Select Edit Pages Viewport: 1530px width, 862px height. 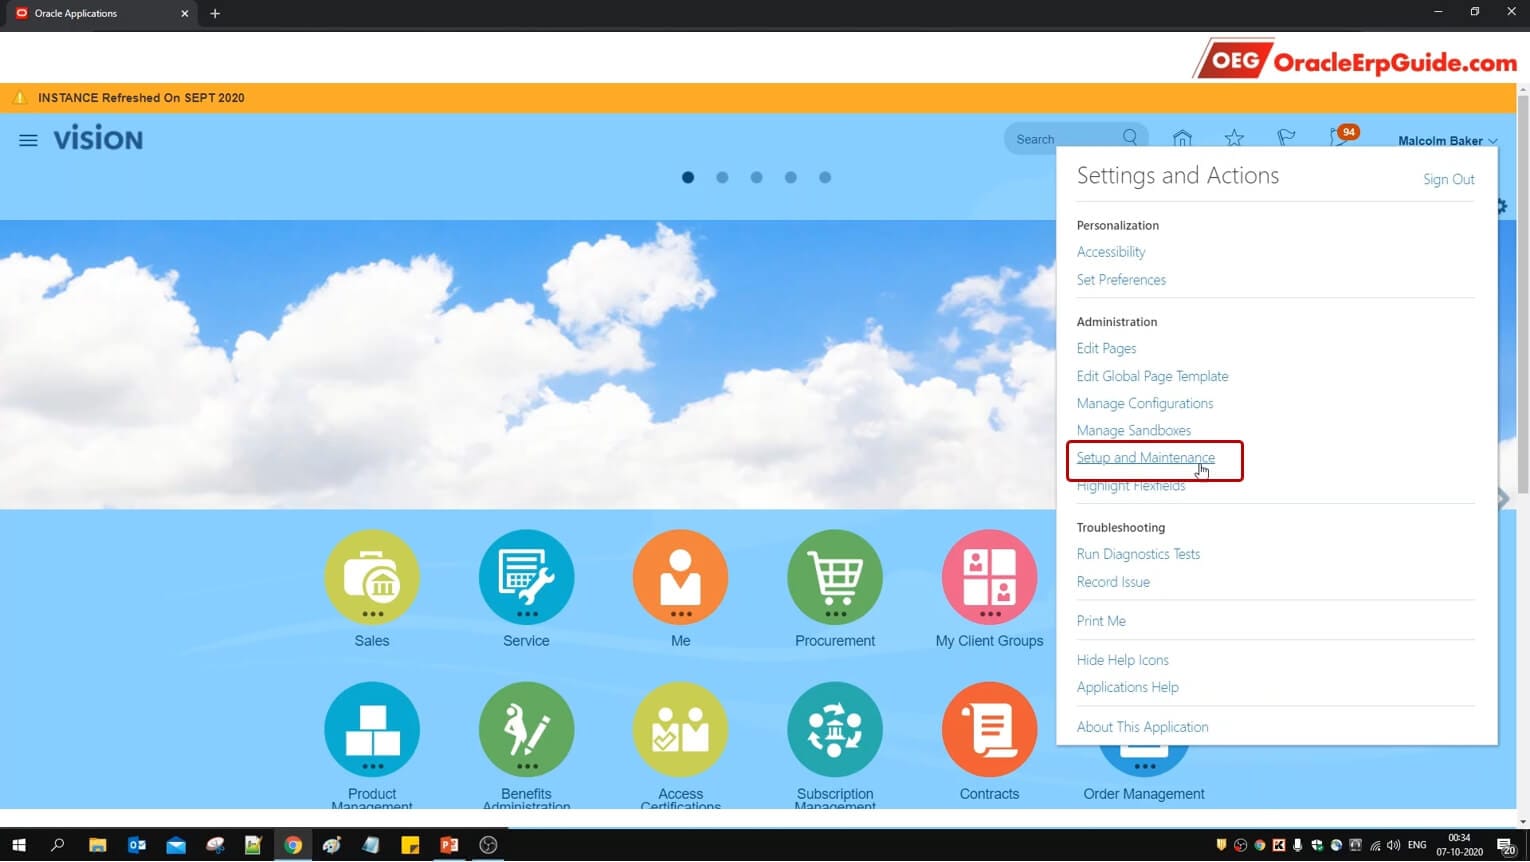coord(1106,348)
